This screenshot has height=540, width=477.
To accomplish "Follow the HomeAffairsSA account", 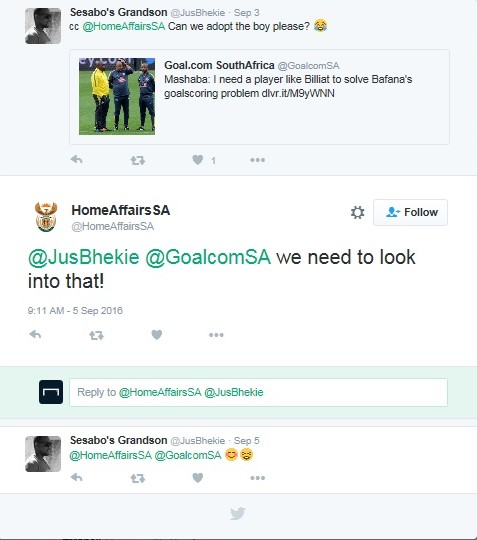I will click(x=411, y=212).
